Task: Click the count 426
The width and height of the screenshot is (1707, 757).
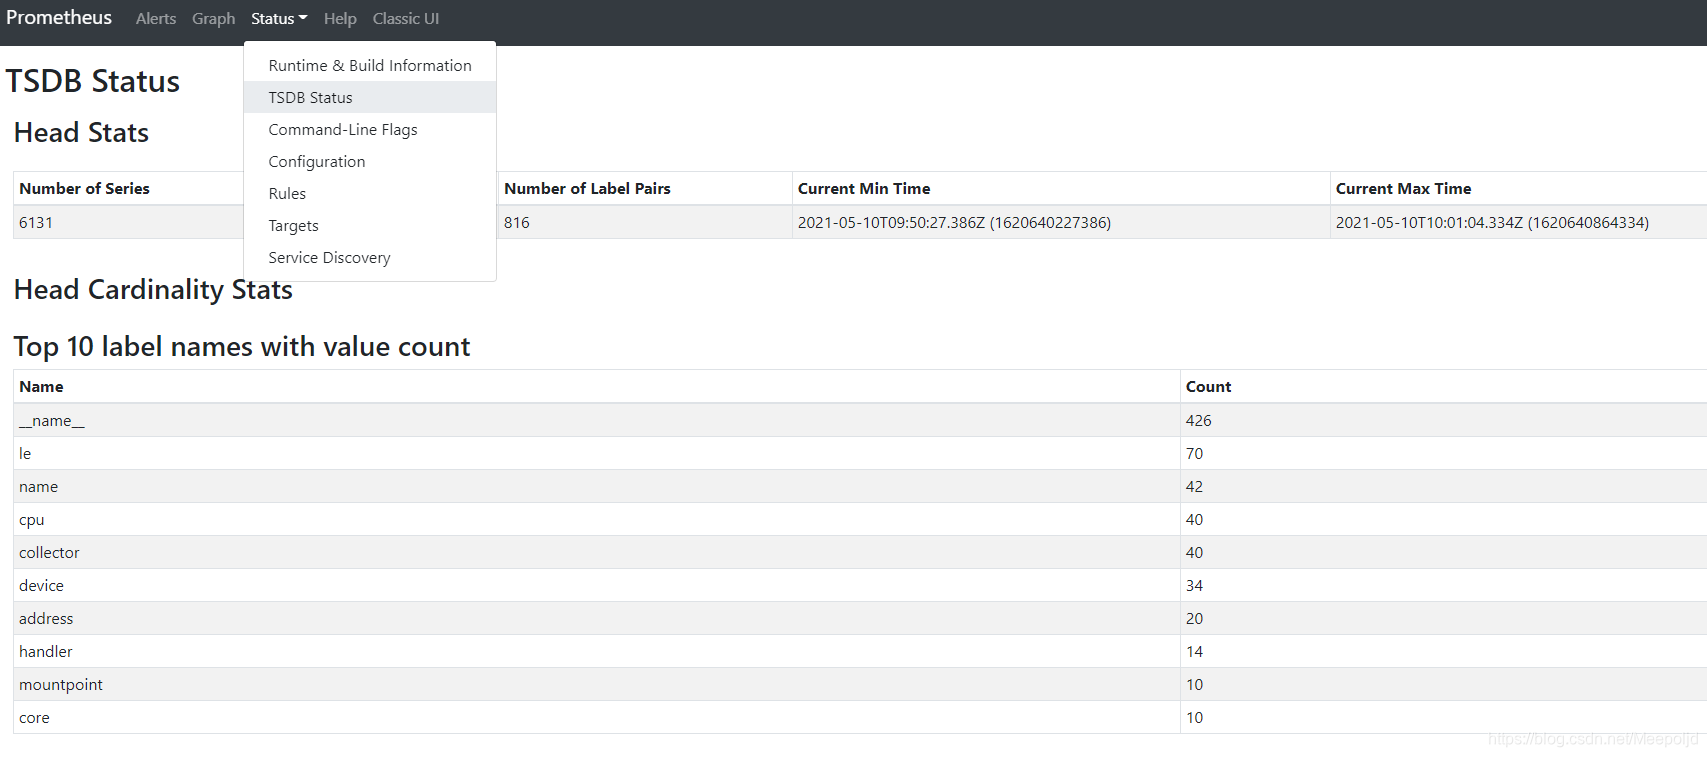Action: point(1199,420)
